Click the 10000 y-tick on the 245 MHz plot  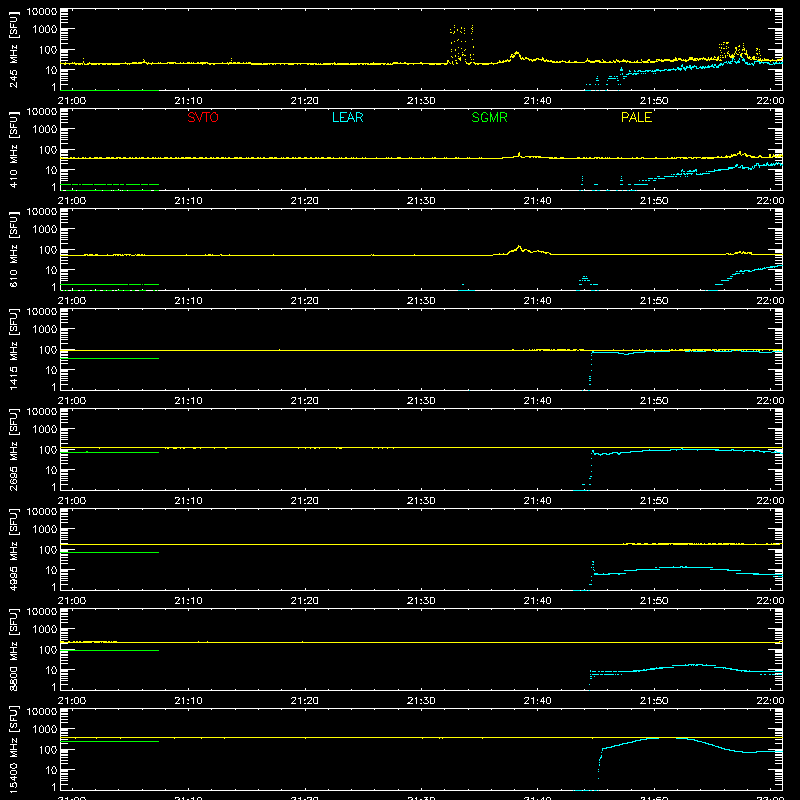[x=42, y=12]
